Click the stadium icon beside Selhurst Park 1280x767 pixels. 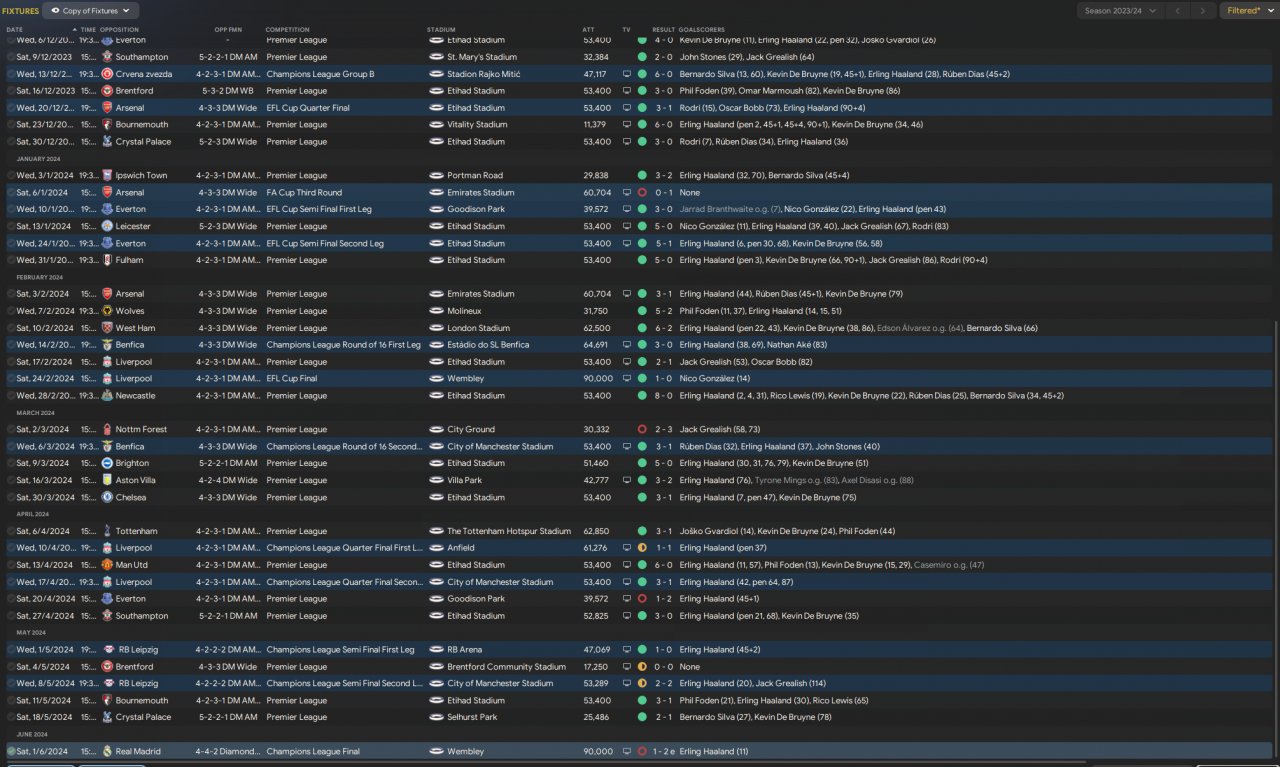[x=436, y=717]
